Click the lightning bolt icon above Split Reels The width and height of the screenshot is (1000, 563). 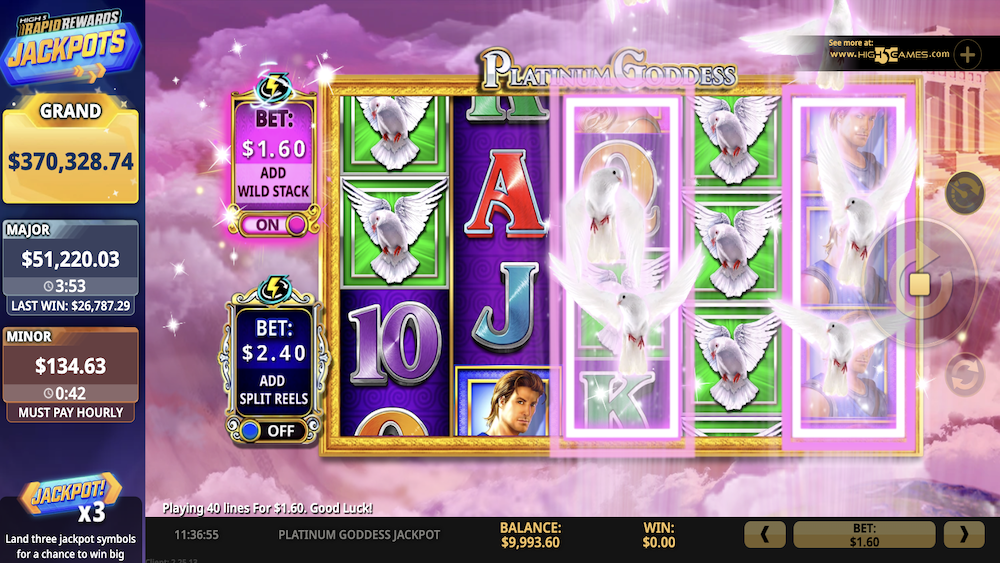coord(275,289)
